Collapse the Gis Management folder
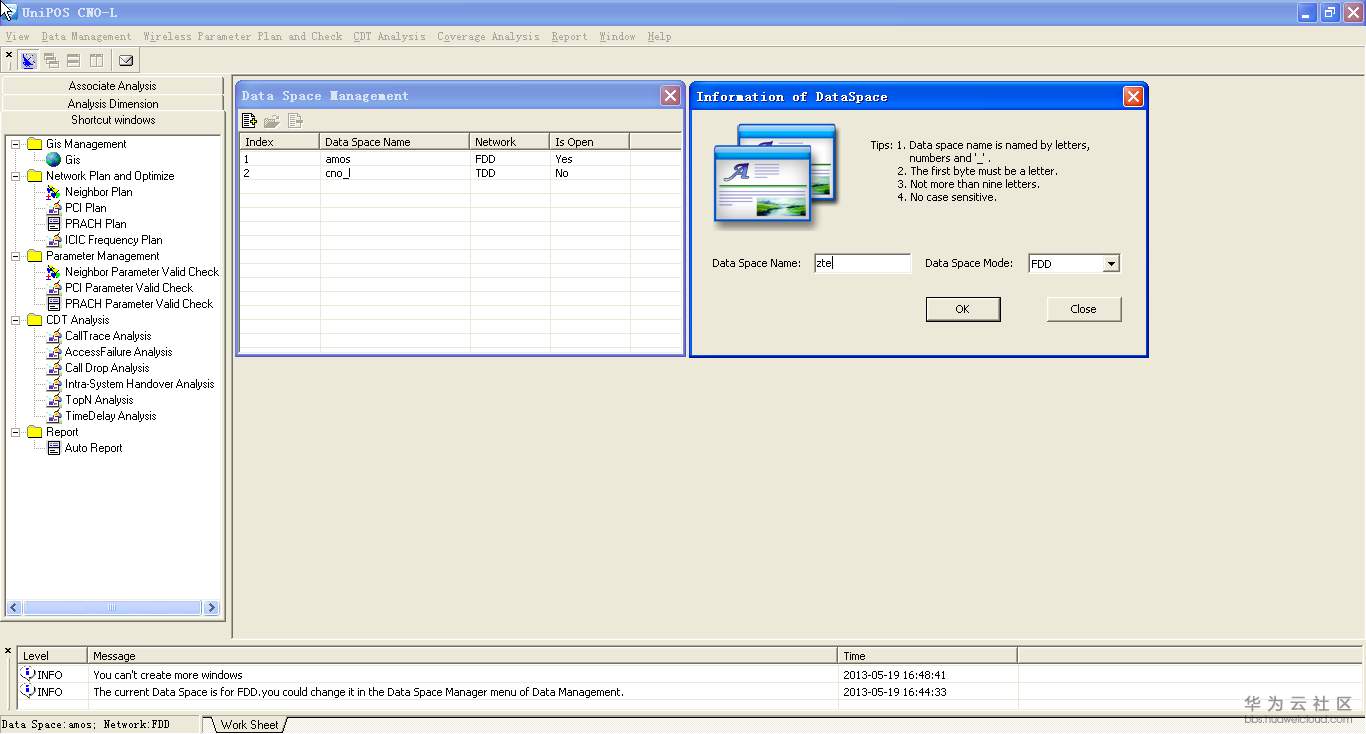 point(16,144)
